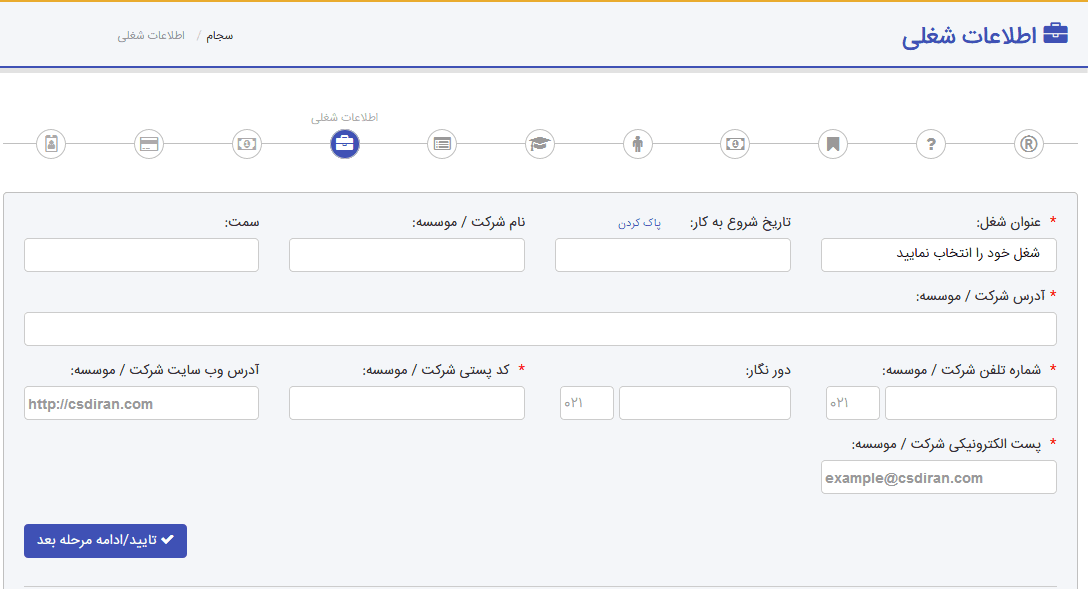Select the registered trademark step icon
The height and width of the screenshot is (589, 1088).
pyautogui.click(x=1028, y=144)
